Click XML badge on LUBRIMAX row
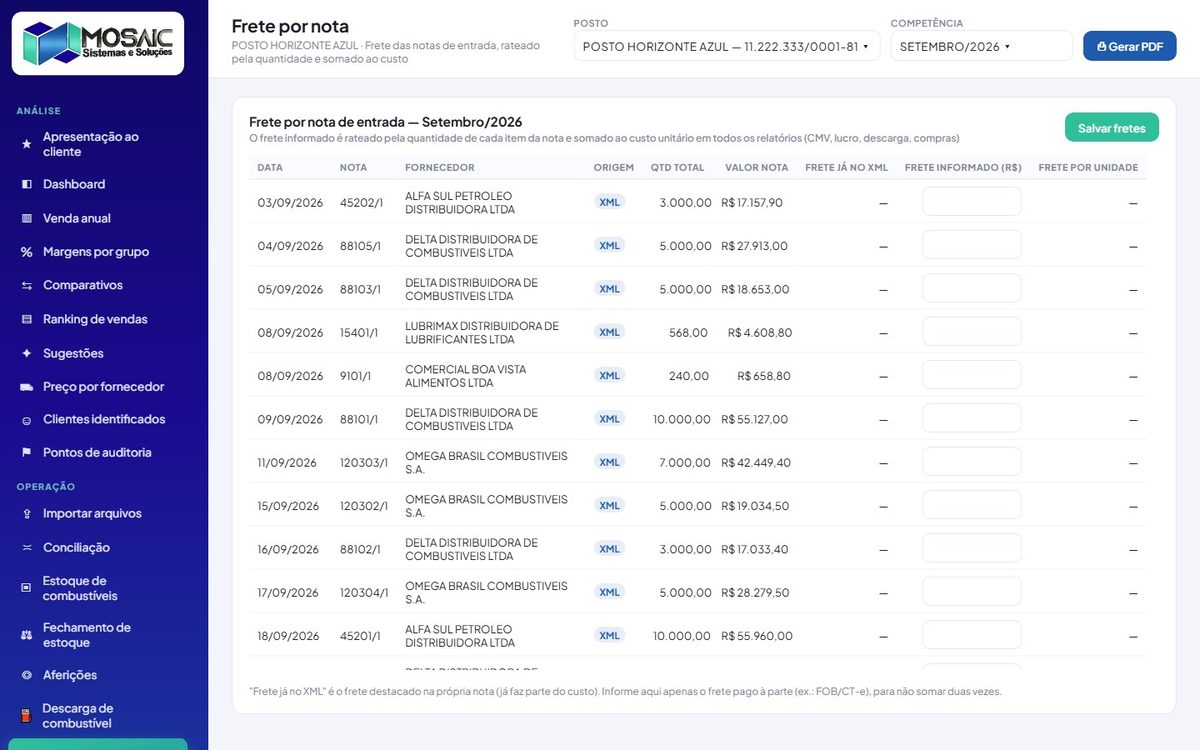 [x=609, y=332]
